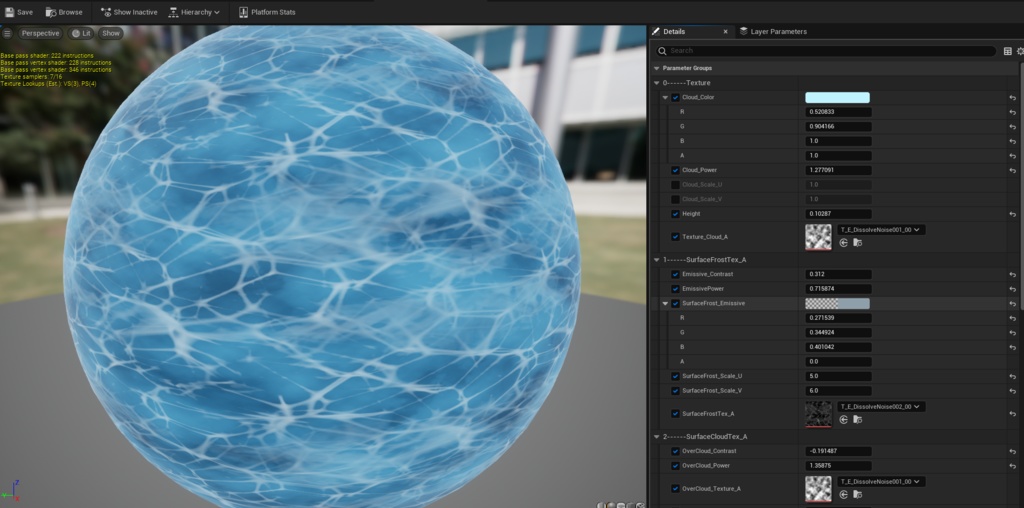This screenshot has width=1024, height=508.
Task: Reset OverCloud_Power to default
Action: click(x=1012, y=466)
